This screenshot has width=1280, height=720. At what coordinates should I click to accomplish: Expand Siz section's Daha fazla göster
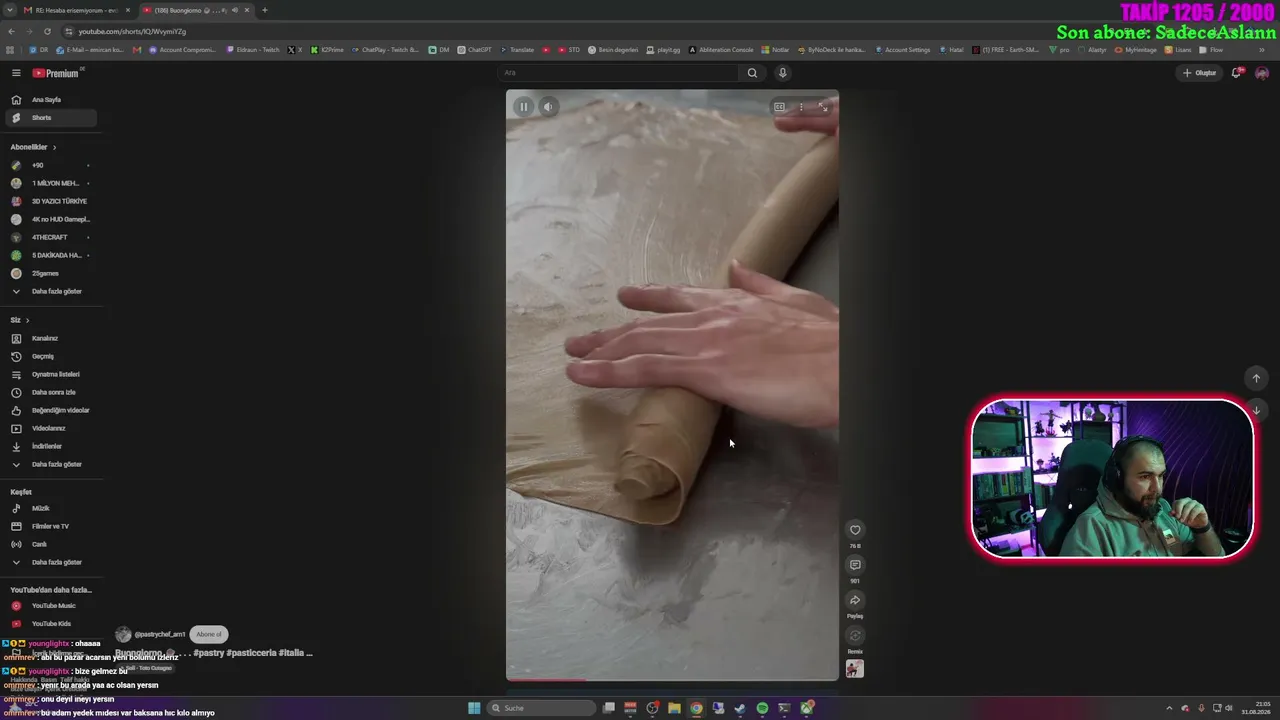50,464
